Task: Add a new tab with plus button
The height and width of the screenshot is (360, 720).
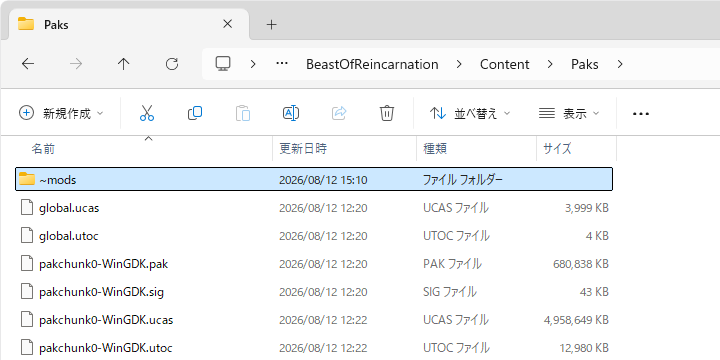Action: 272,24
